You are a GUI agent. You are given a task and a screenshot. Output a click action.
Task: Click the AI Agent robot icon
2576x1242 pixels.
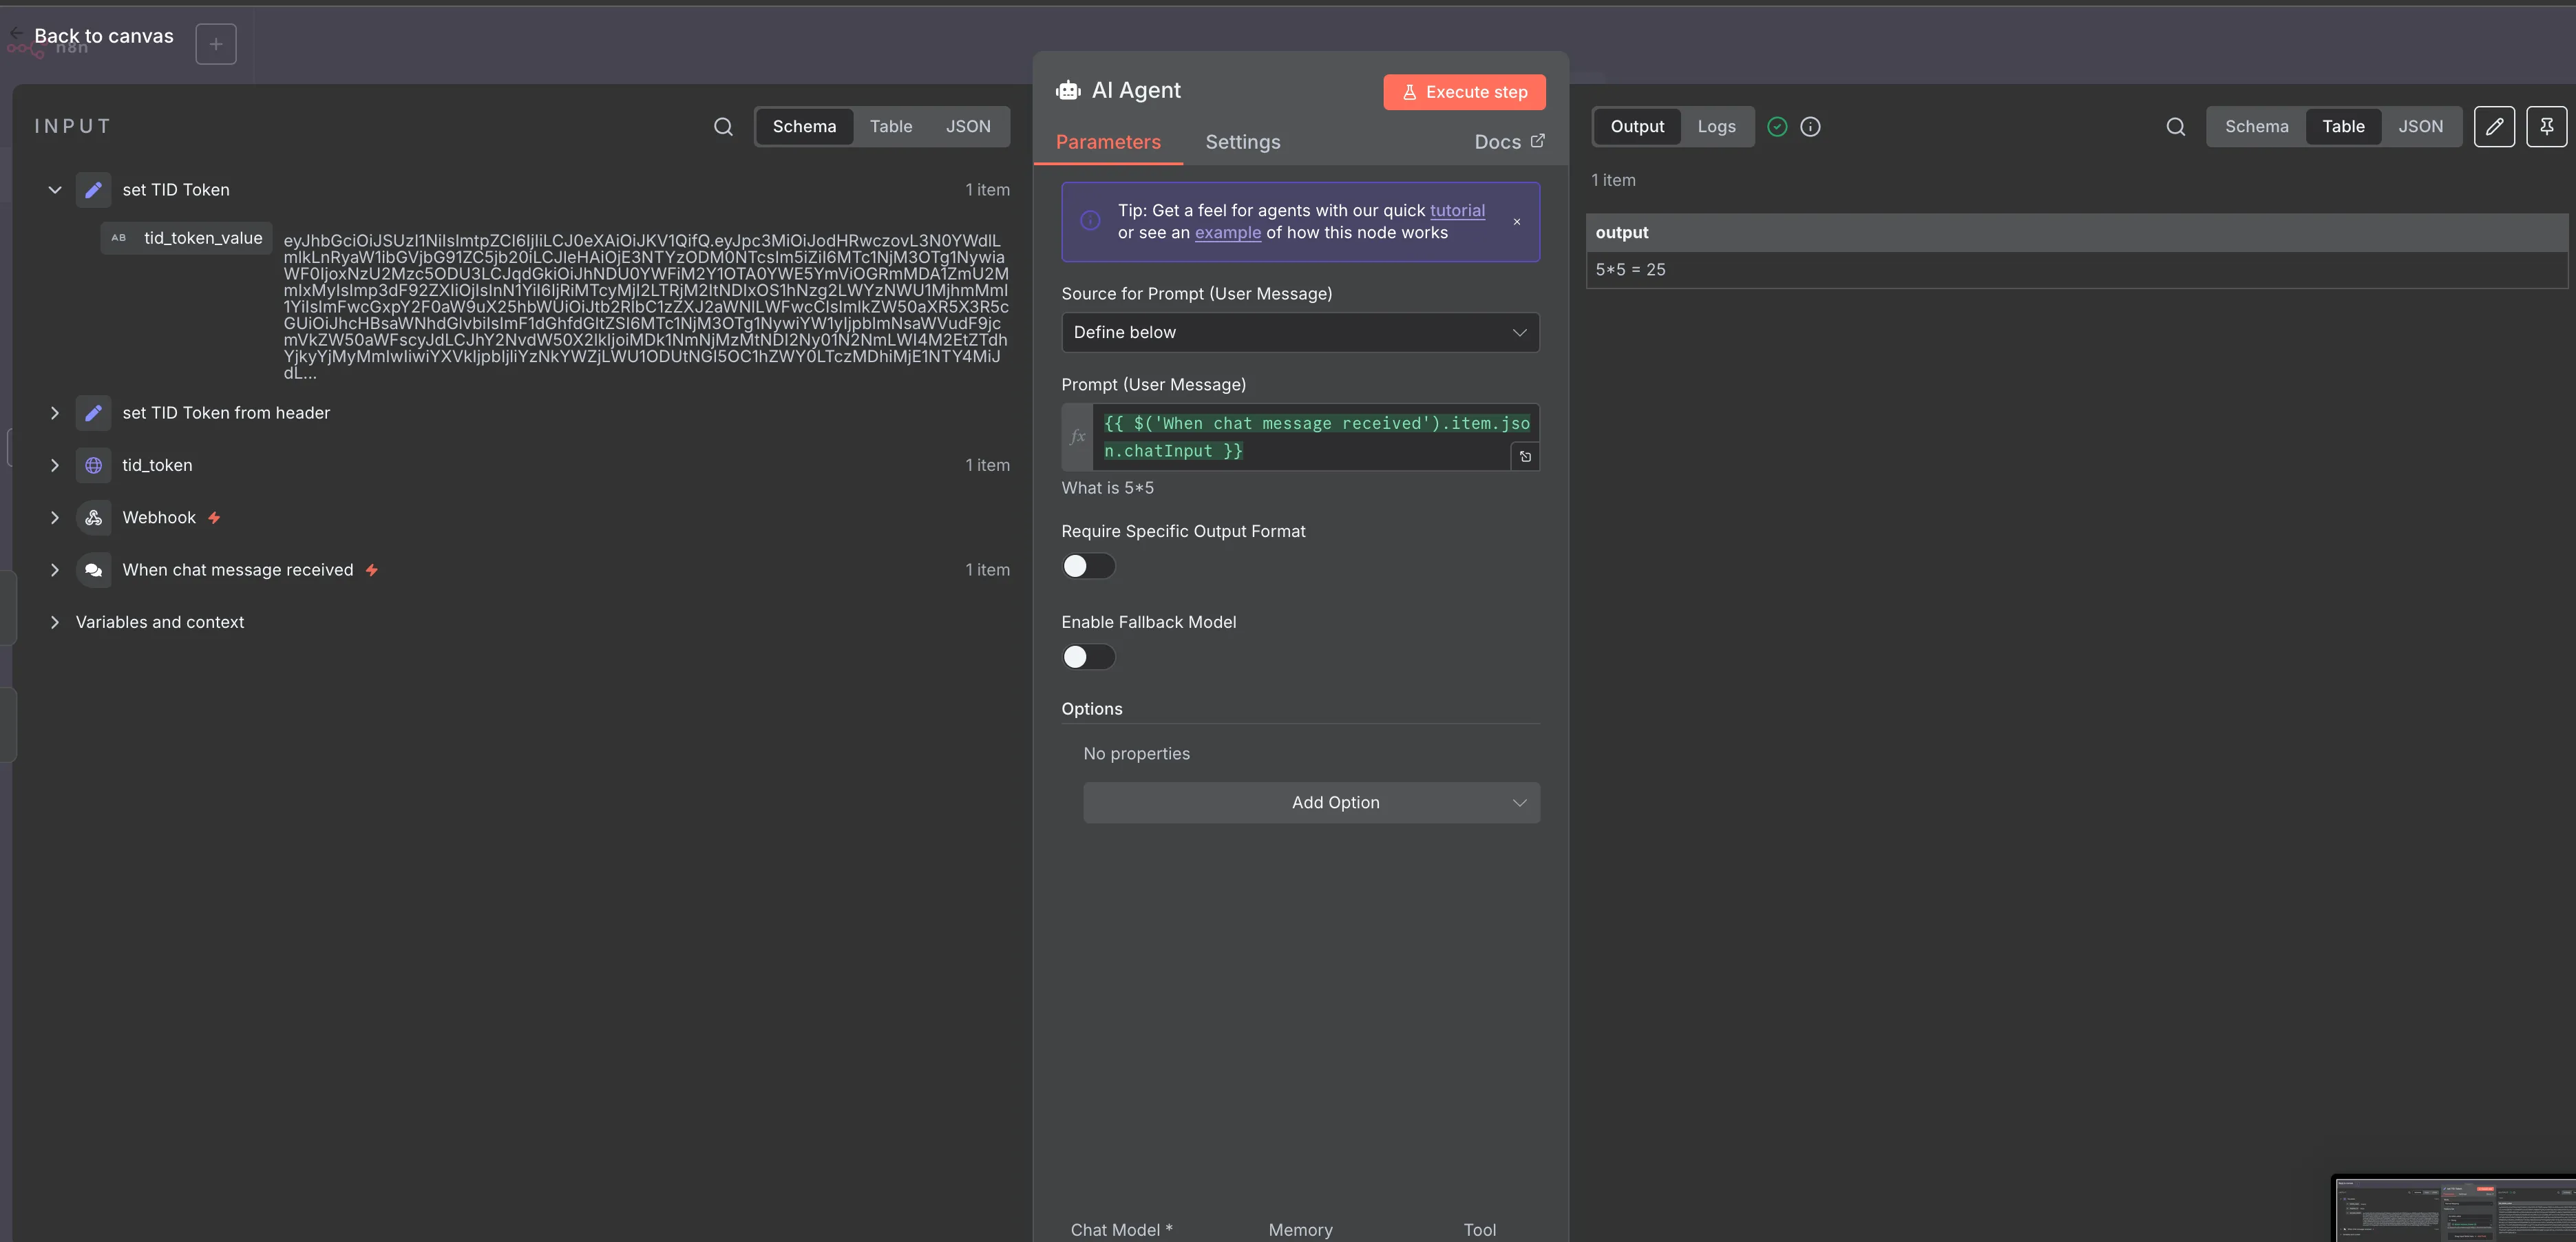pos(1068,91)
